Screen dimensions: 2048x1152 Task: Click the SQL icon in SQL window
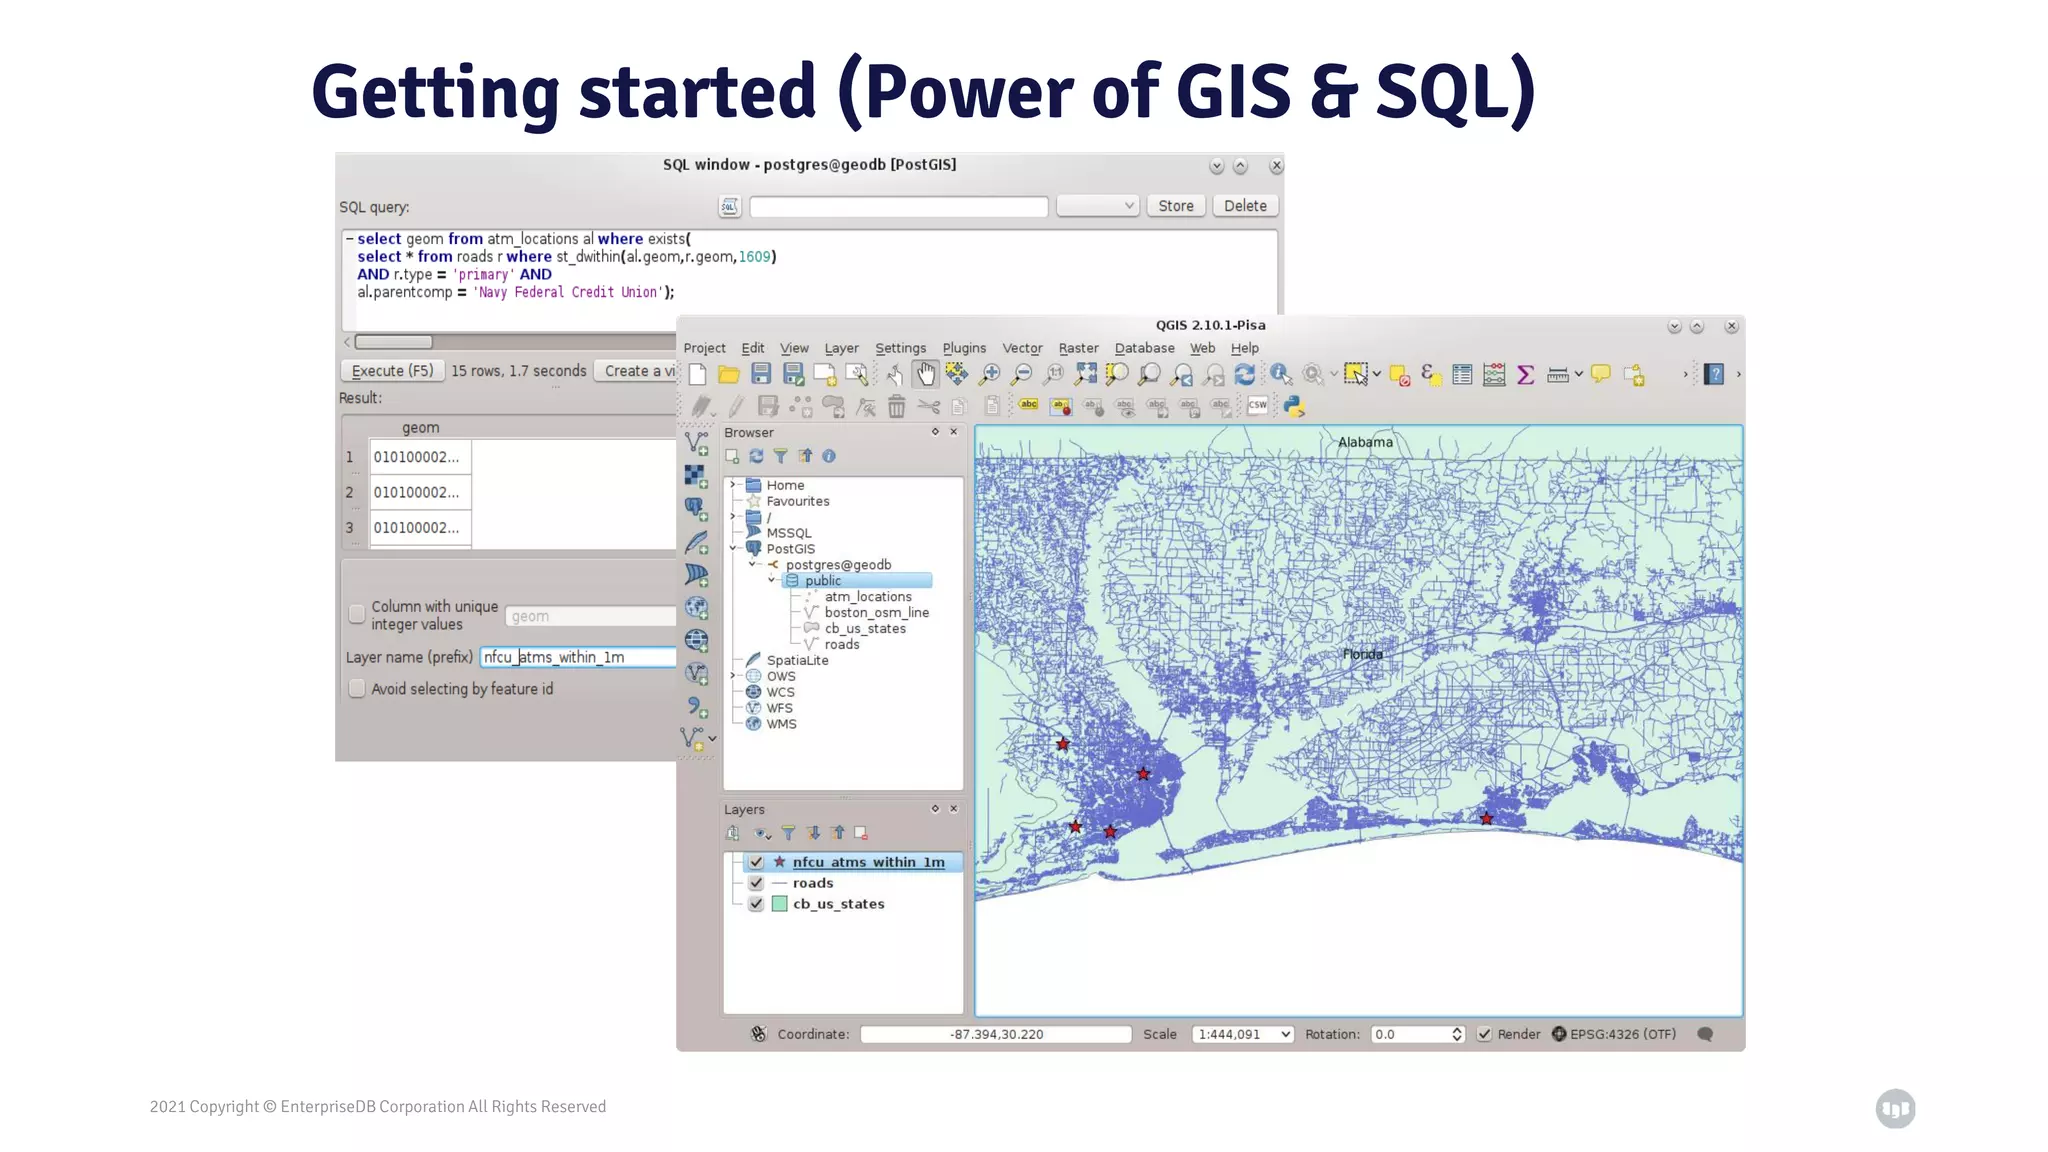[729, 206]
